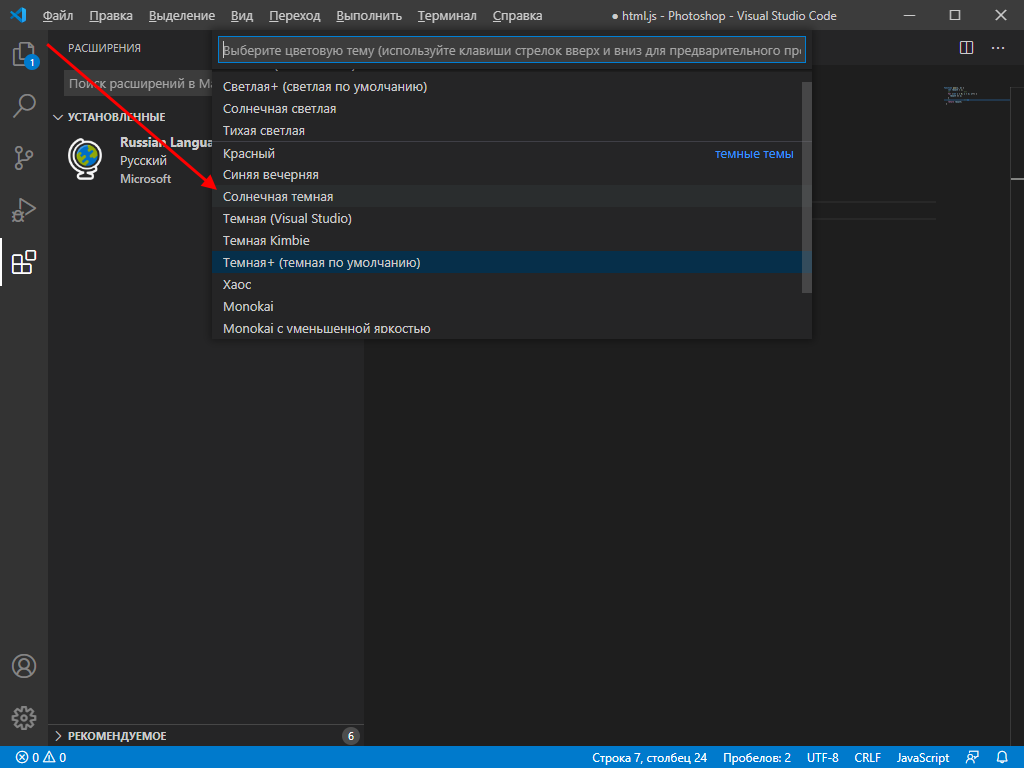Open the Search view
1024x768 pixels.
point(23,106)
